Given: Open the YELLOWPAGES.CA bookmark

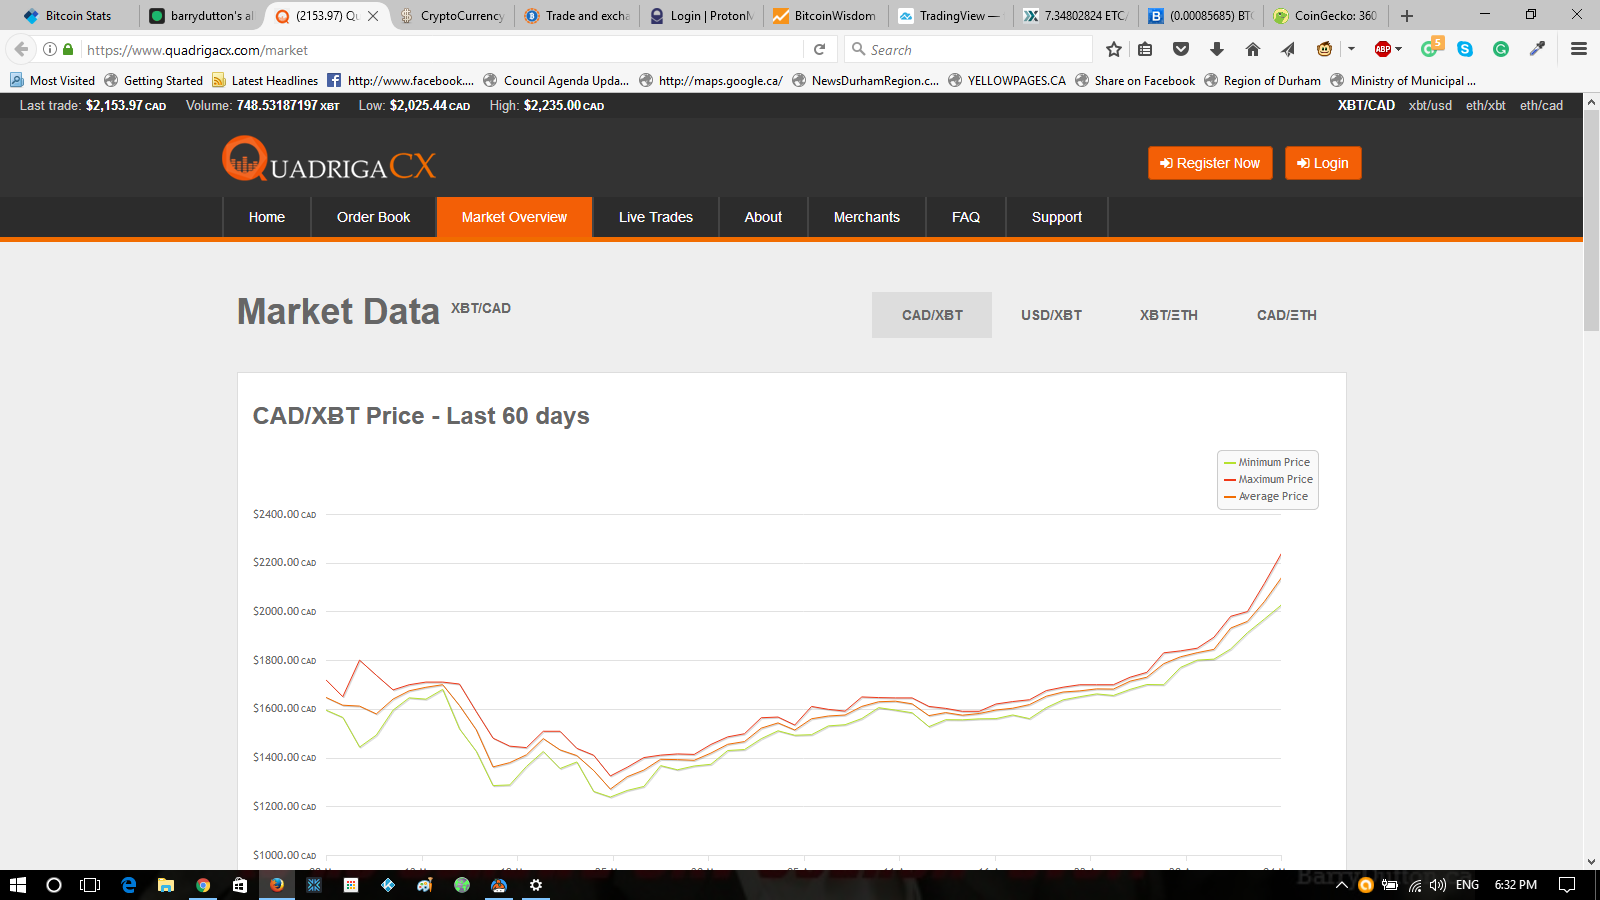Looking at the screenshot, I should tap(1007, 81).
